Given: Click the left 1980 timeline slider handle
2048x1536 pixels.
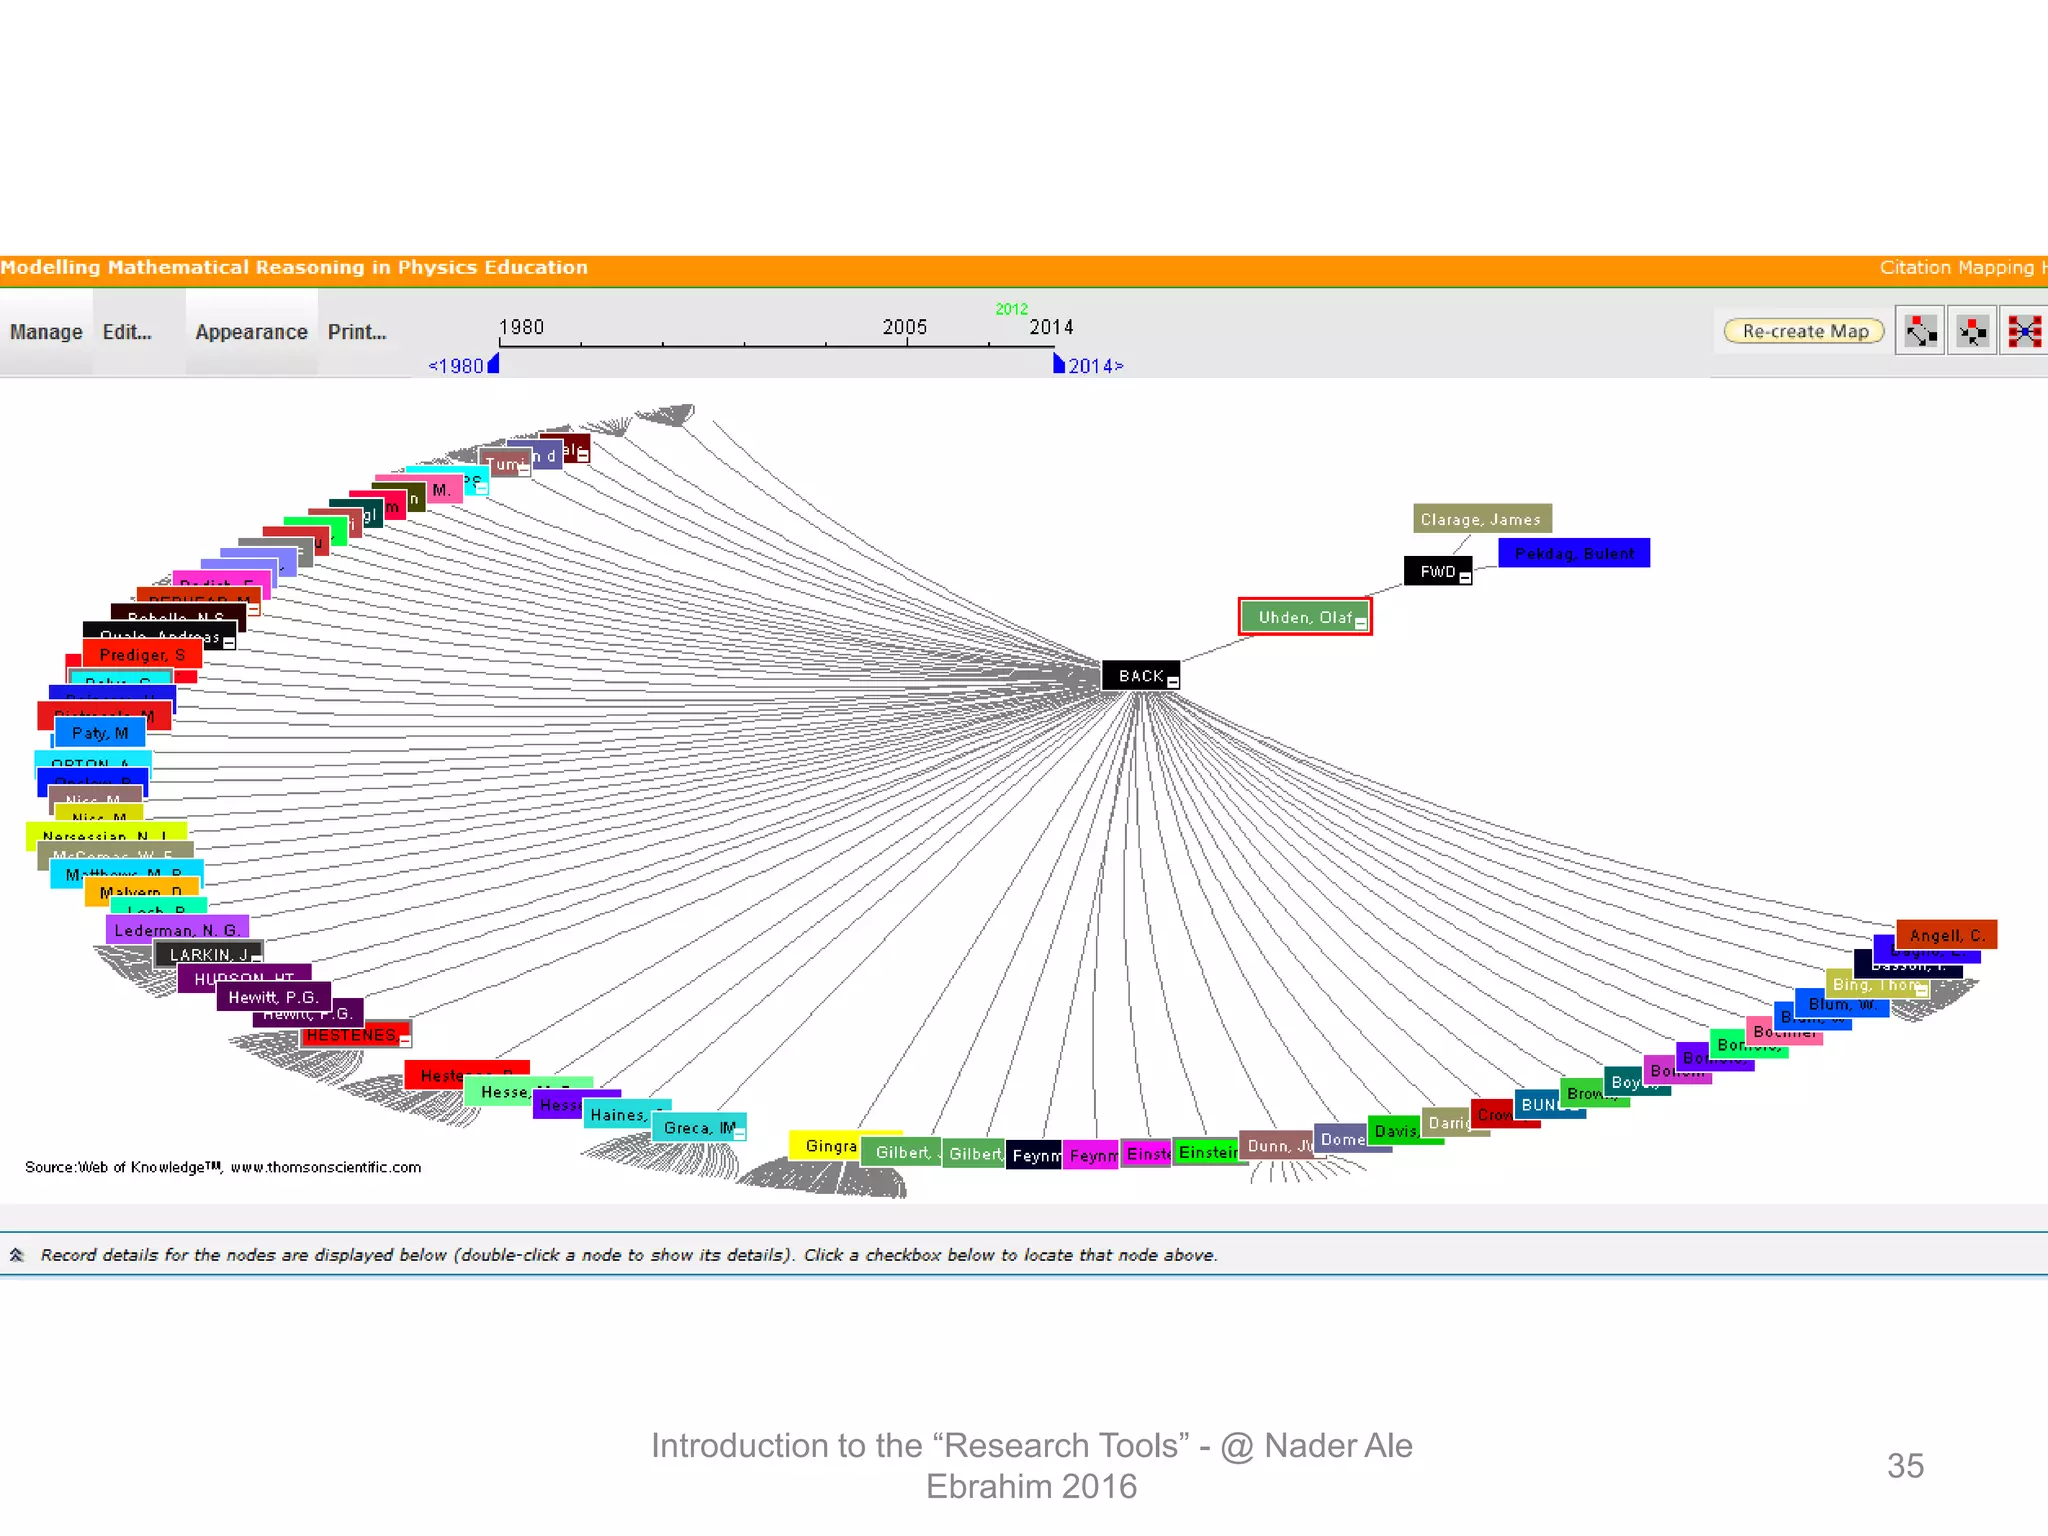Looking at the screenshot, I should [x=493, y=364].
